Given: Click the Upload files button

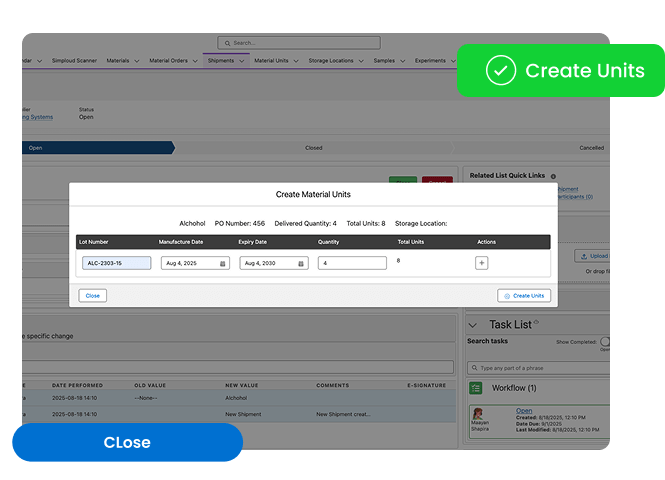Looking at the screenshot, I should click(x=594, y=256).
